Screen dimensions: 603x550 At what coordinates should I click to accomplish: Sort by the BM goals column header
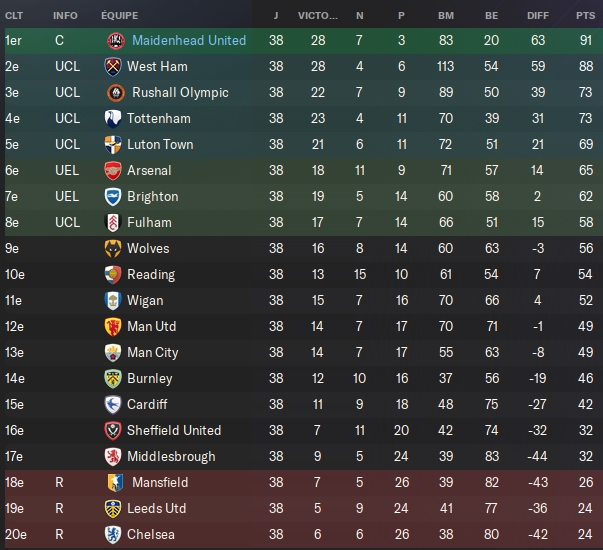(x=444, y=16)
